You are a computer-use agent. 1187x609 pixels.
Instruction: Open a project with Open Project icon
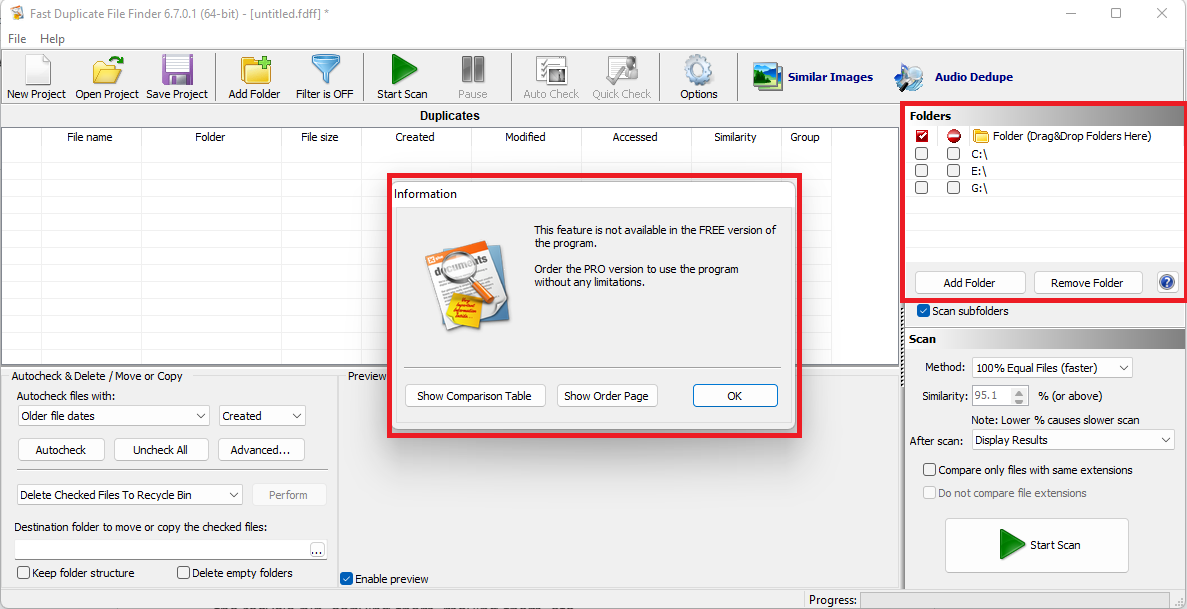click(107, 70)
